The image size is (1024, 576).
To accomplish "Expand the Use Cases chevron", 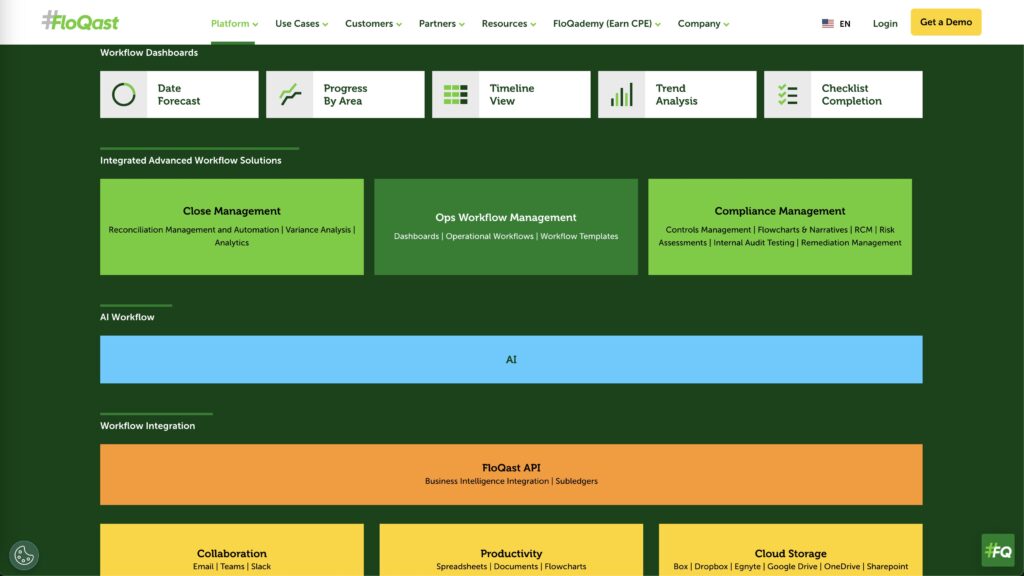I will 325,24.
